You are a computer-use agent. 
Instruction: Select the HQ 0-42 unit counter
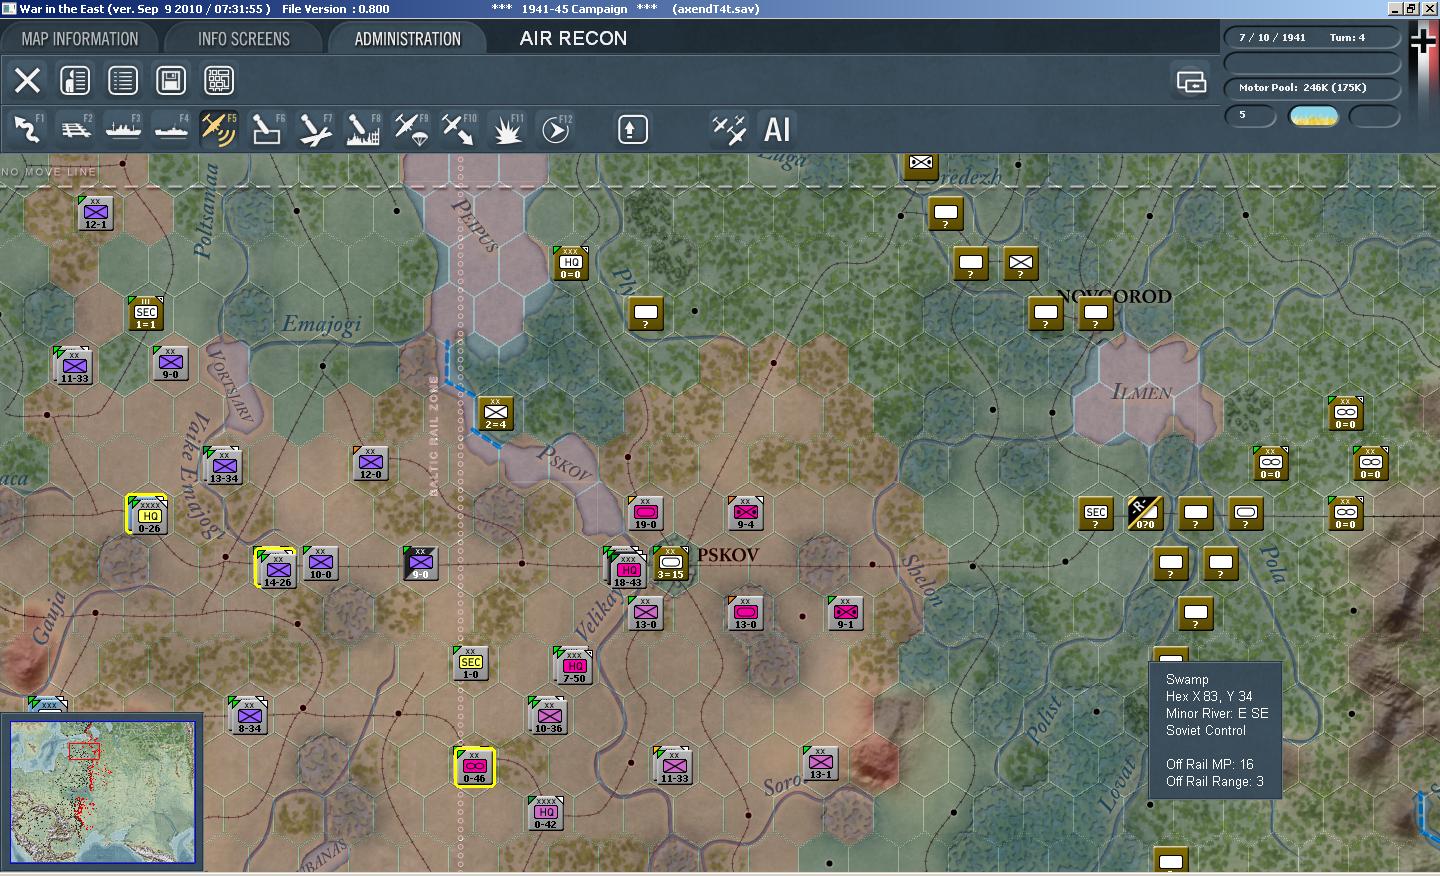[545, 813]
